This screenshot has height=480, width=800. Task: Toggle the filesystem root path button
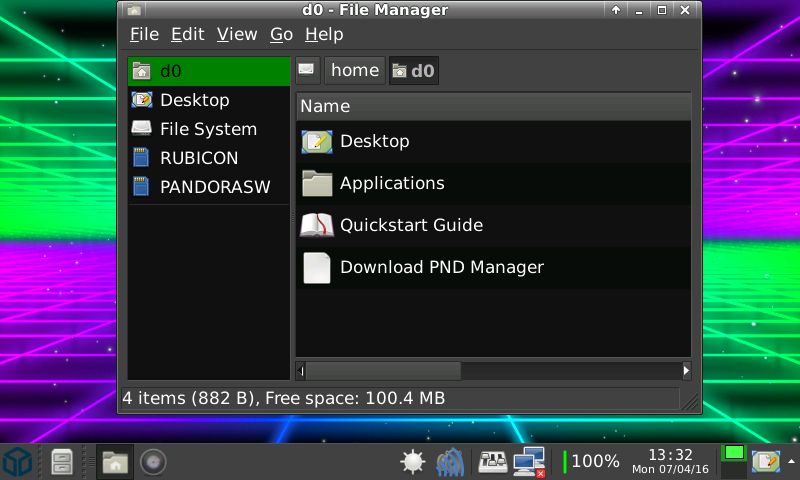click(307, 70)
